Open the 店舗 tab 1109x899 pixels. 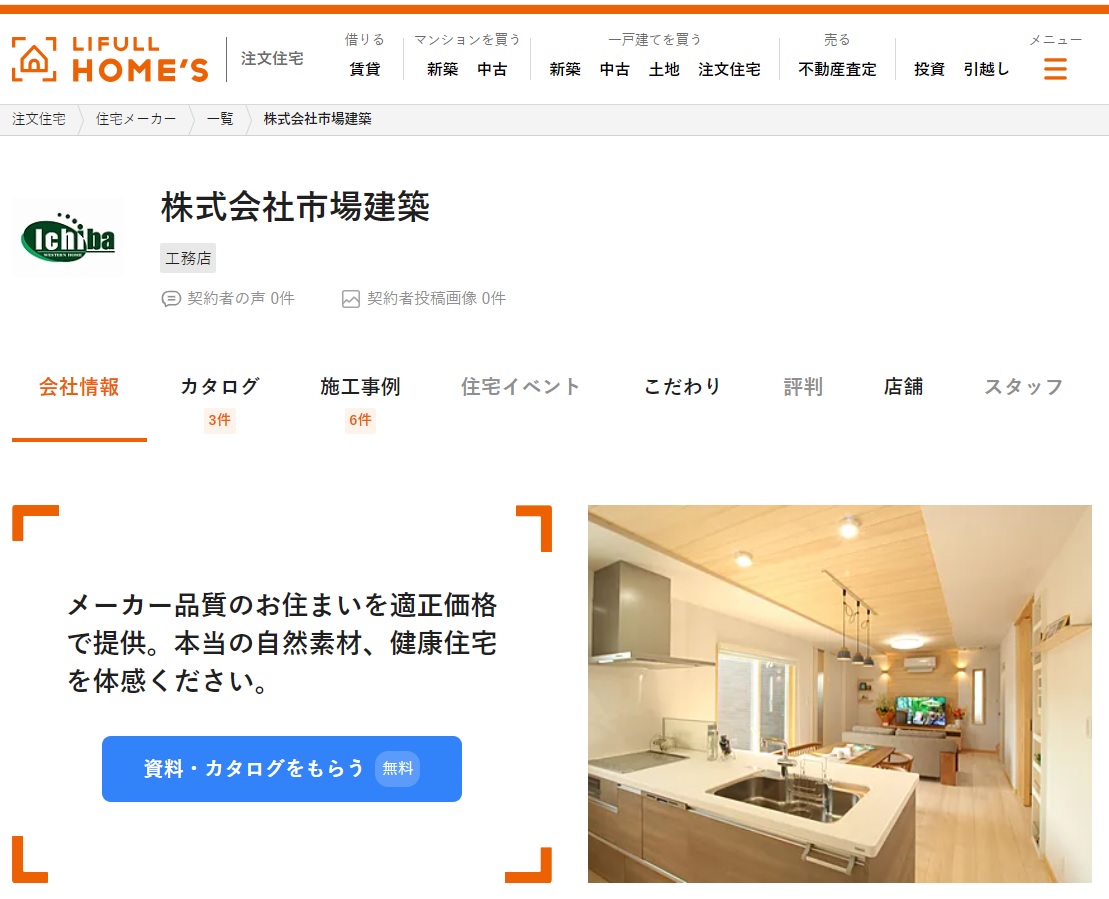pos(903,387)
